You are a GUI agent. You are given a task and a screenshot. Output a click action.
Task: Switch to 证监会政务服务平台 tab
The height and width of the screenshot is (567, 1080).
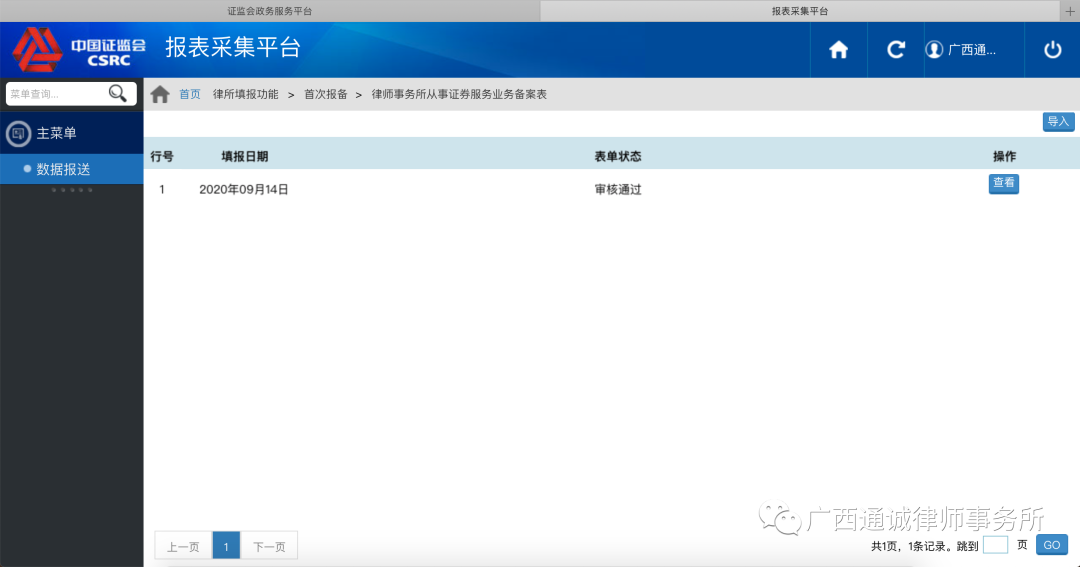click(269, 11)
